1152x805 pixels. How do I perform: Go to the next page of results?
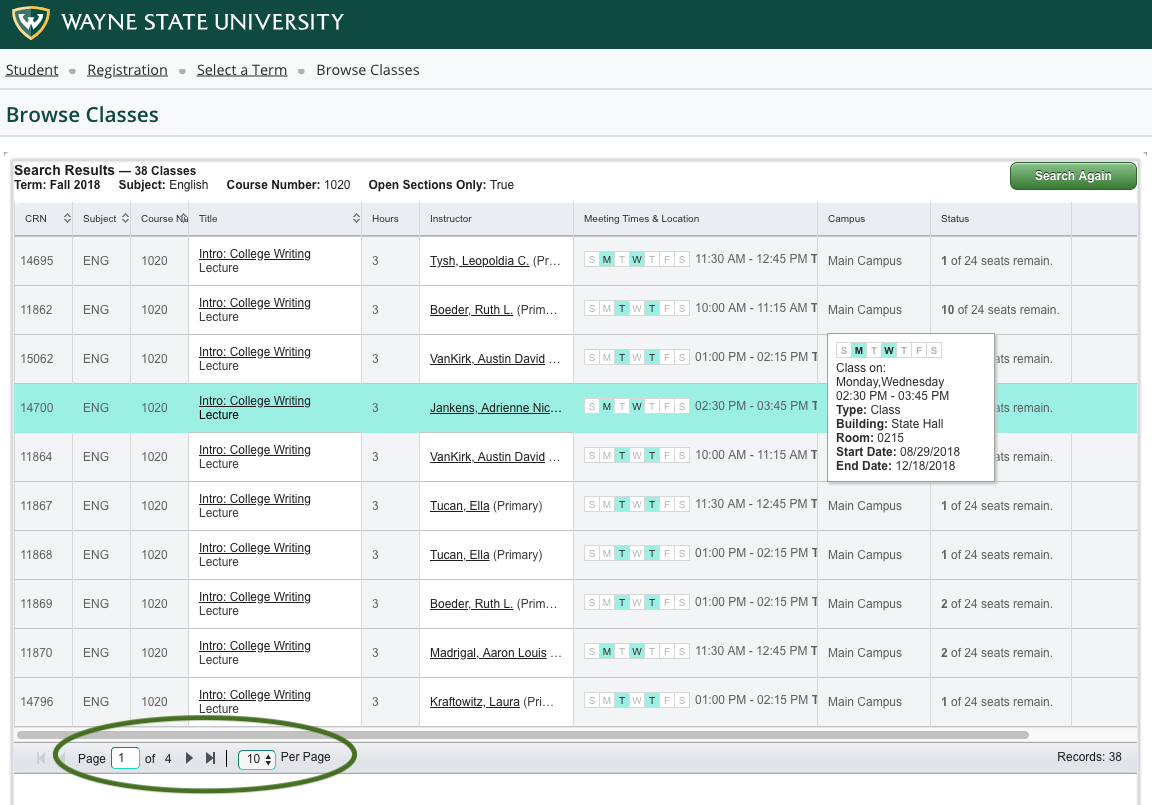189,758
